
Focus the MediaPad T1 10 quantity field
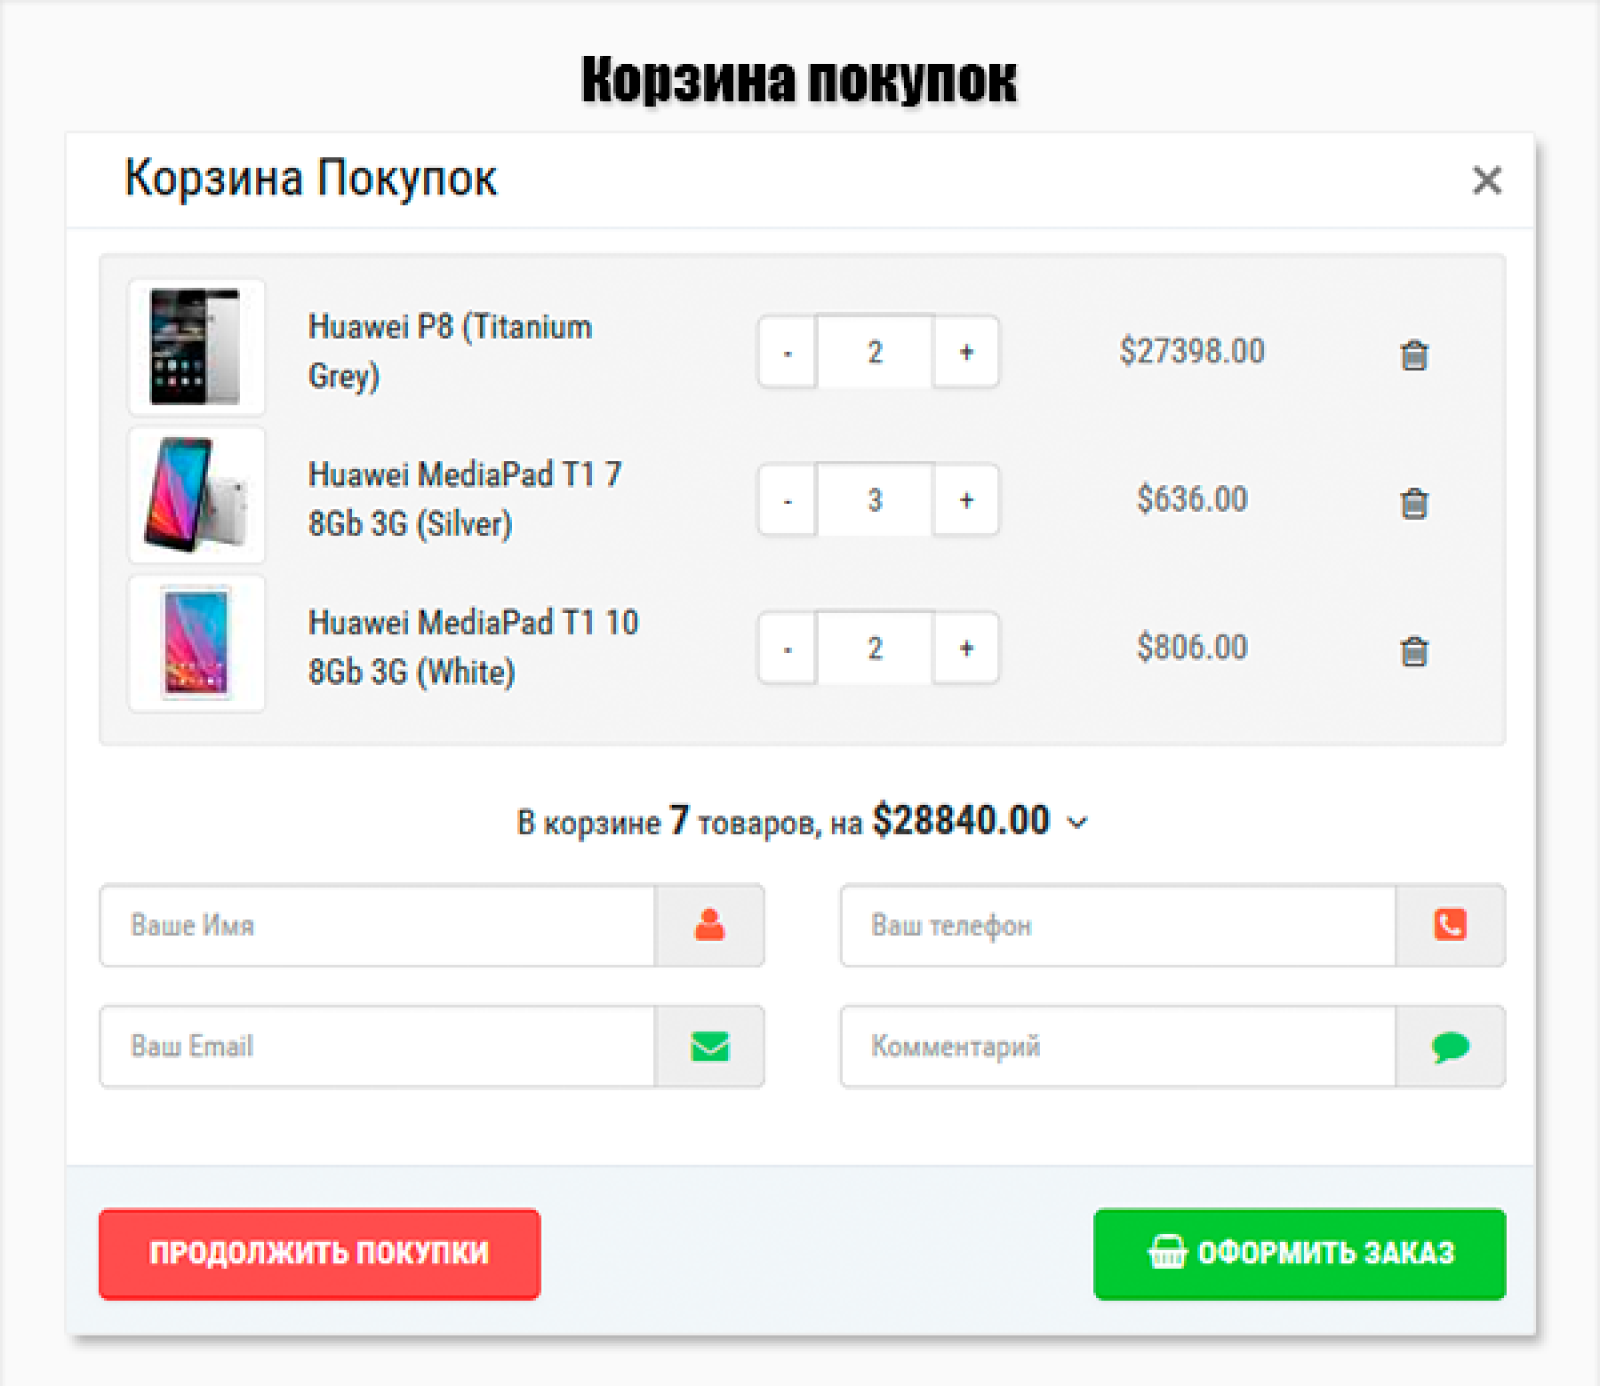(875, 648)
